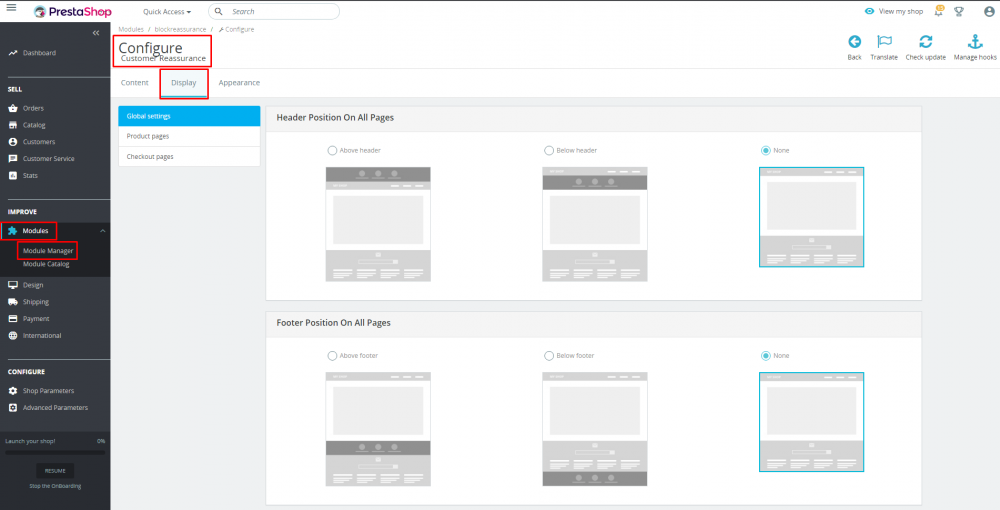Click the Design monitor icon

point(13,285)
